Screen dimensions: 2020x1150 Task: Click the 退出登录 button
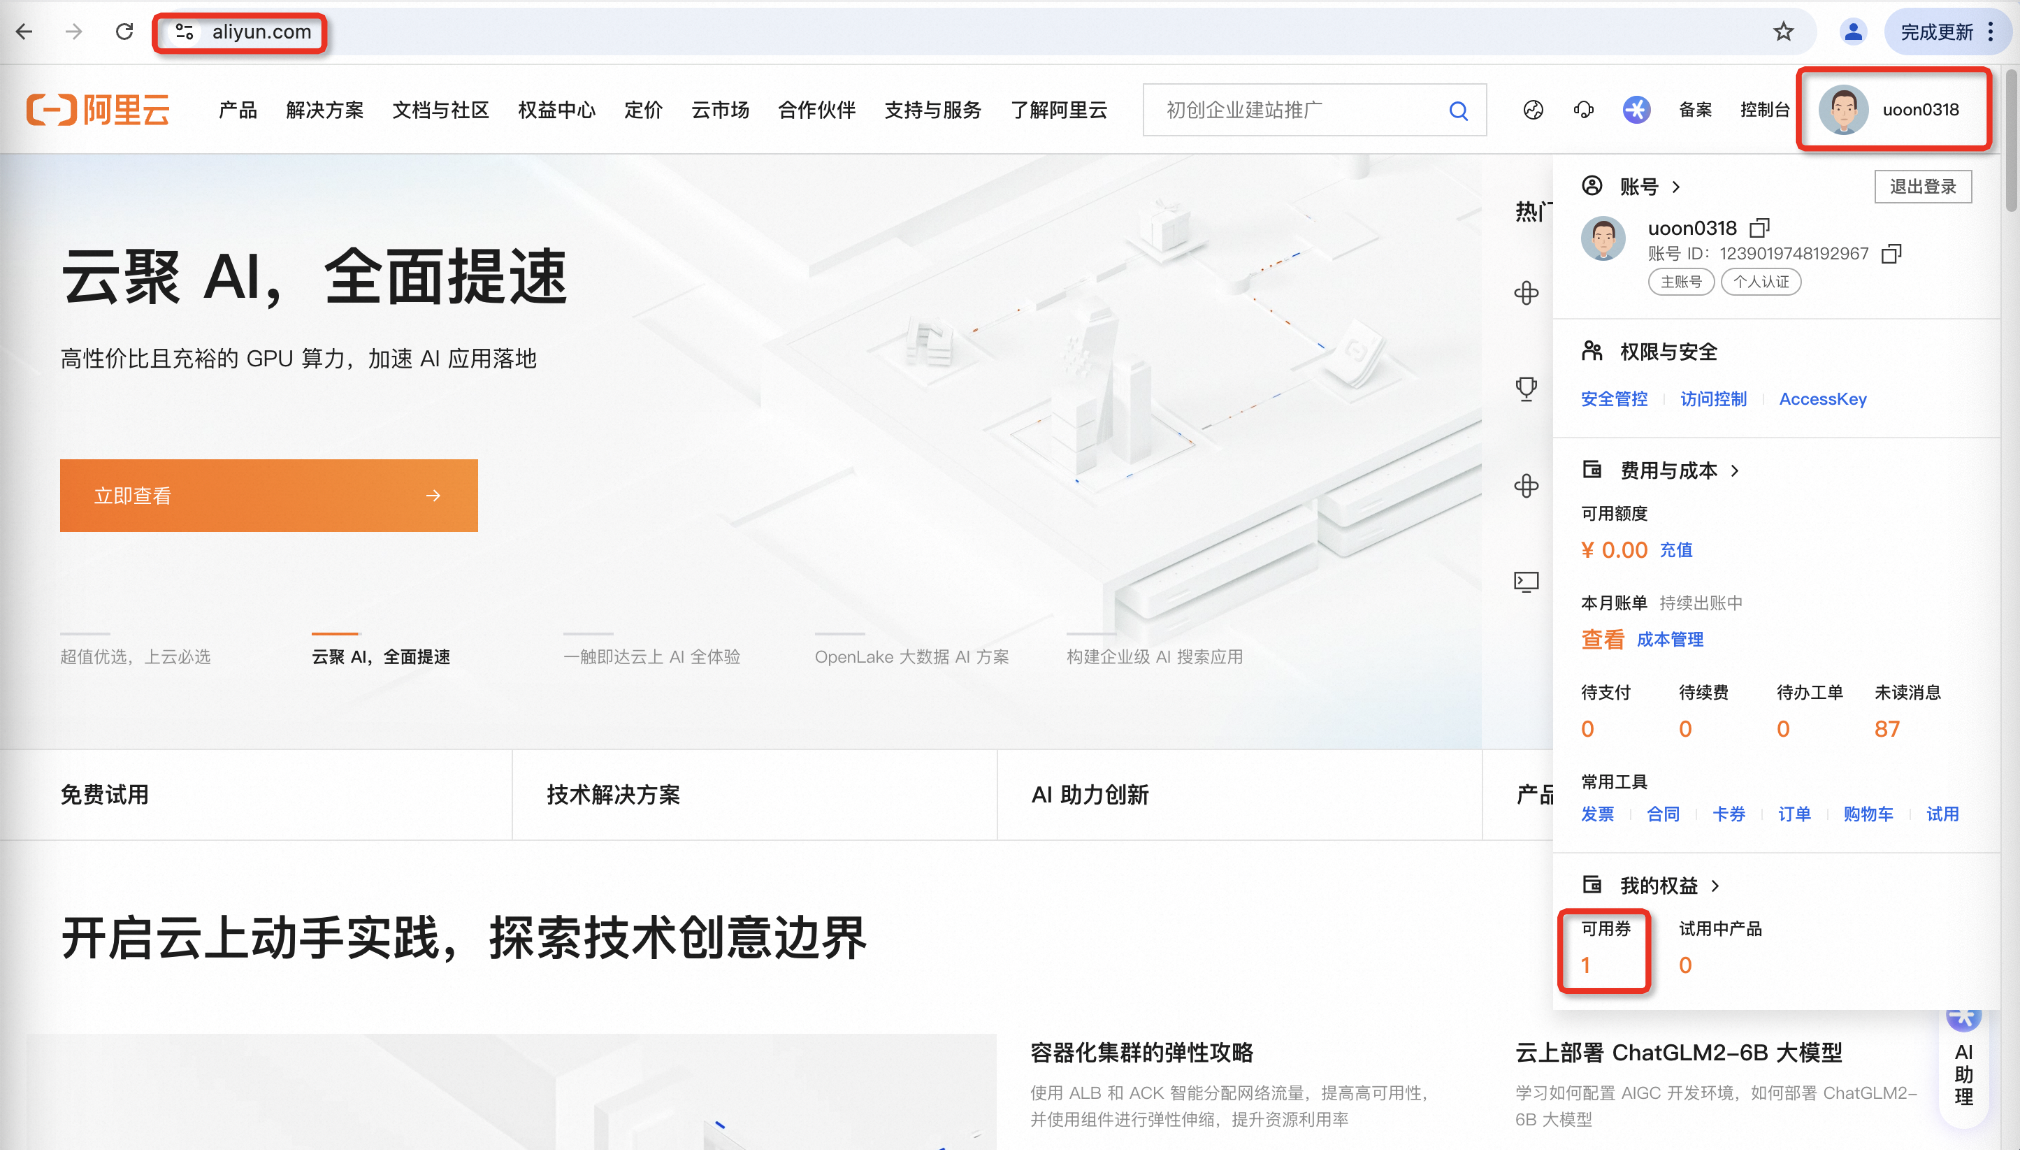coord(1922,187)
